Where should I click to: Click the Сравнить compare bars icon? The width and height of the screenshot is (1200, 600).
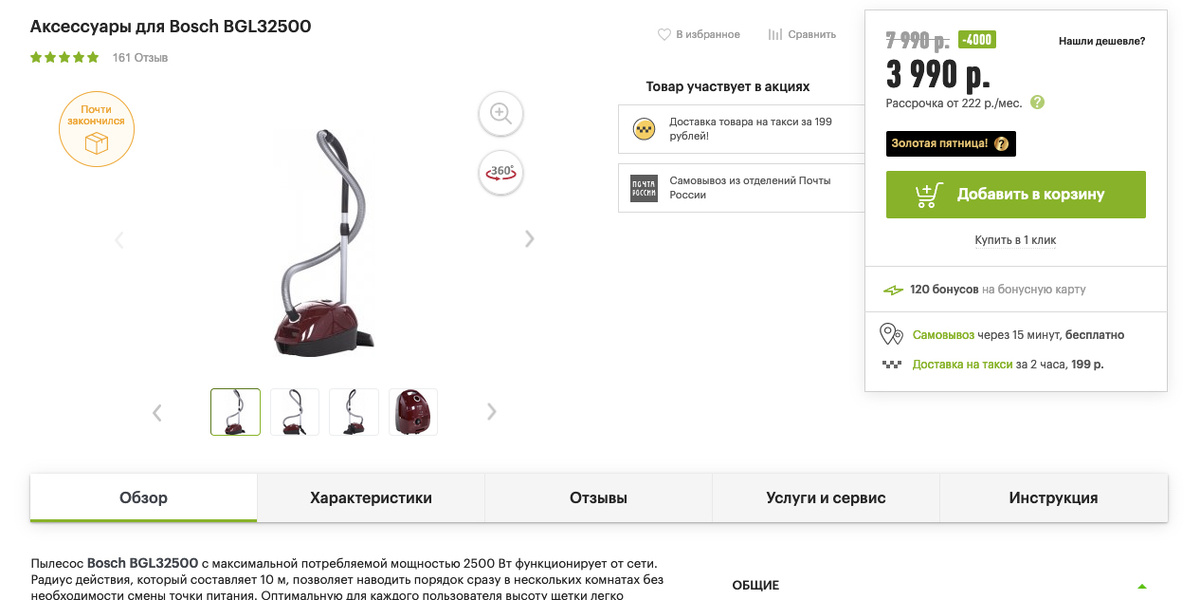775,34
